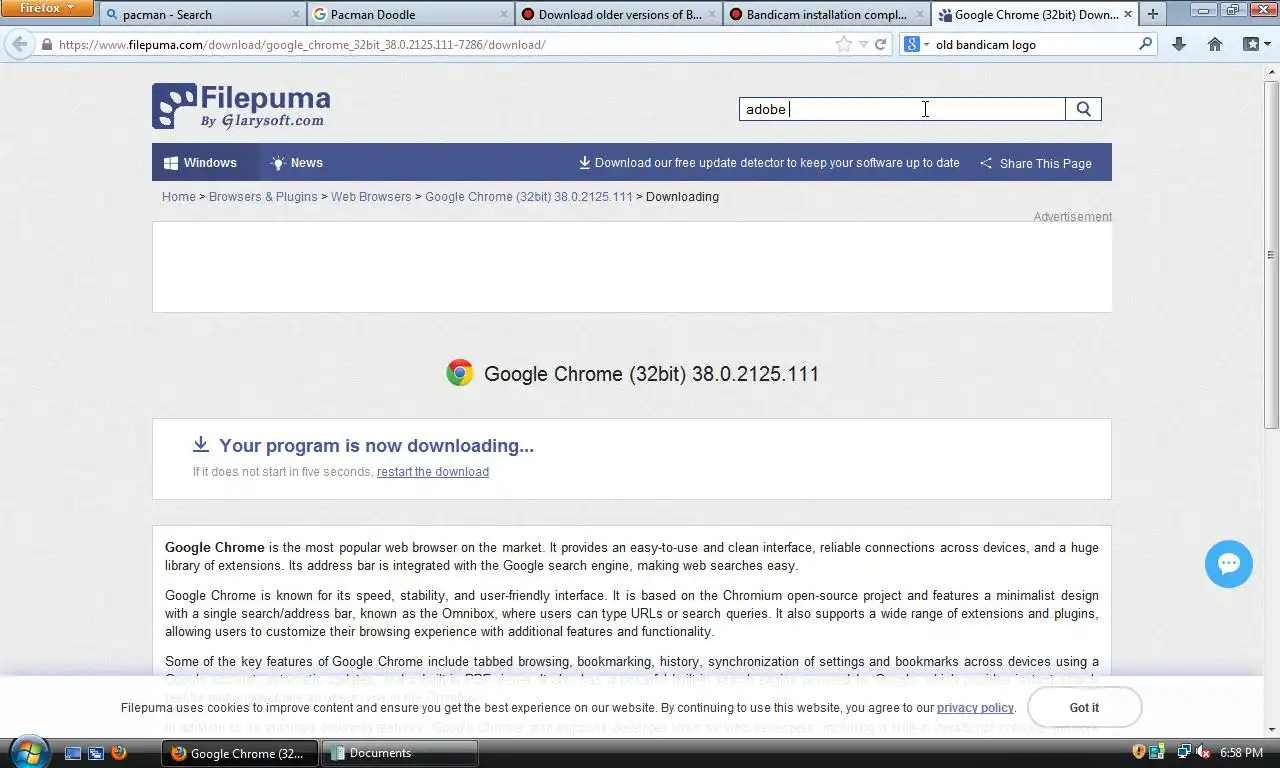1280x768 pixels.
Task: Click Show Desktop quick launch icon
Action: [x=73, y=753]
